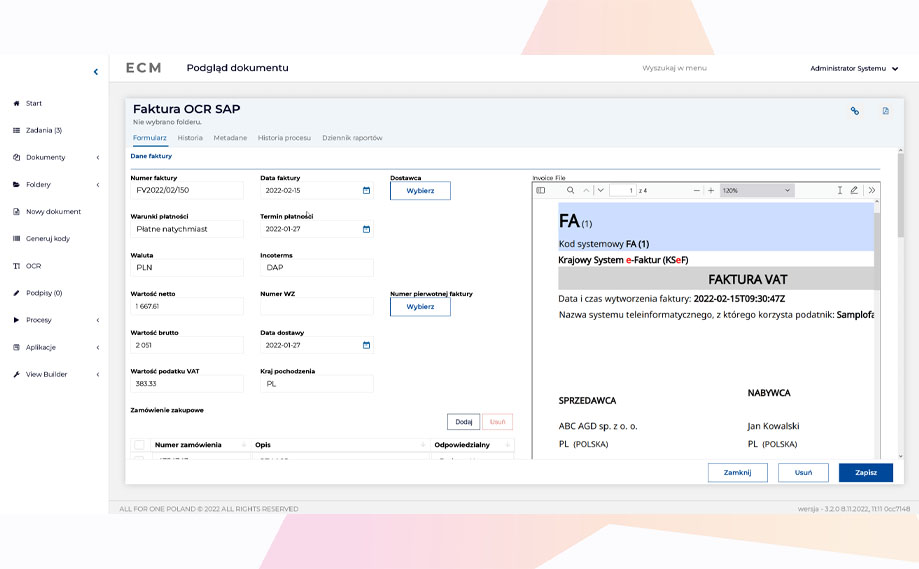Open search in the invoice PDF viewer
The width and height of the screenshot is (919, 569).
(570, 190)
